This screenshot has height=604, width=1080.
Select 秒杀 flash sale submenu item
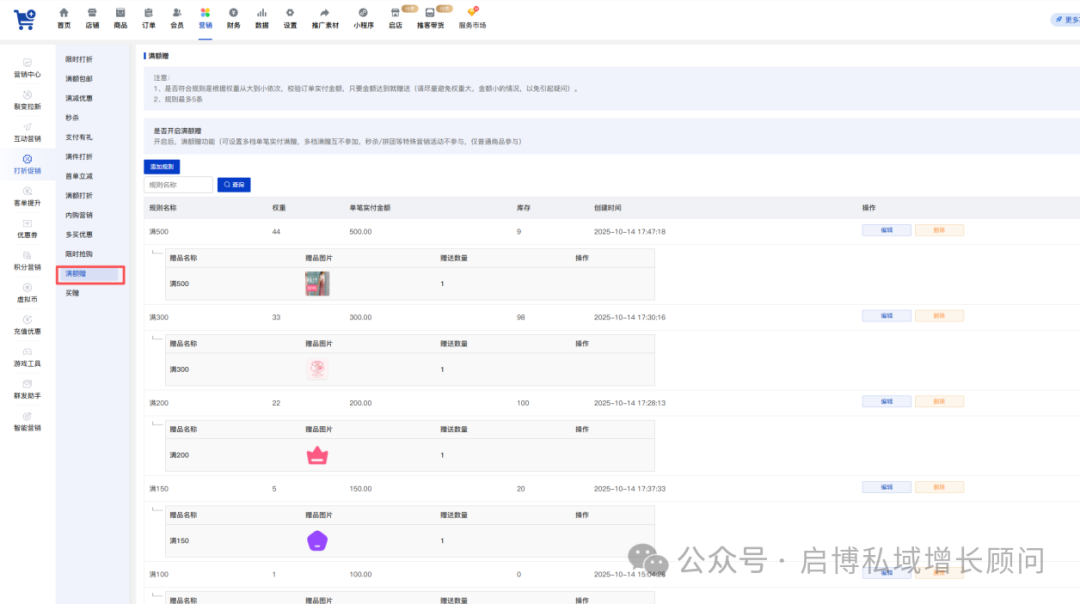coord(72,118)
